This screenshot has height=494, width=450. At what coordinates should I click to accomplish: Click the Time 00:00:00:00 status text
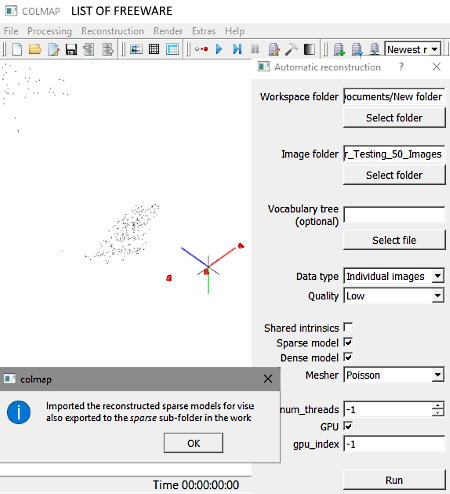pos(196,485)
